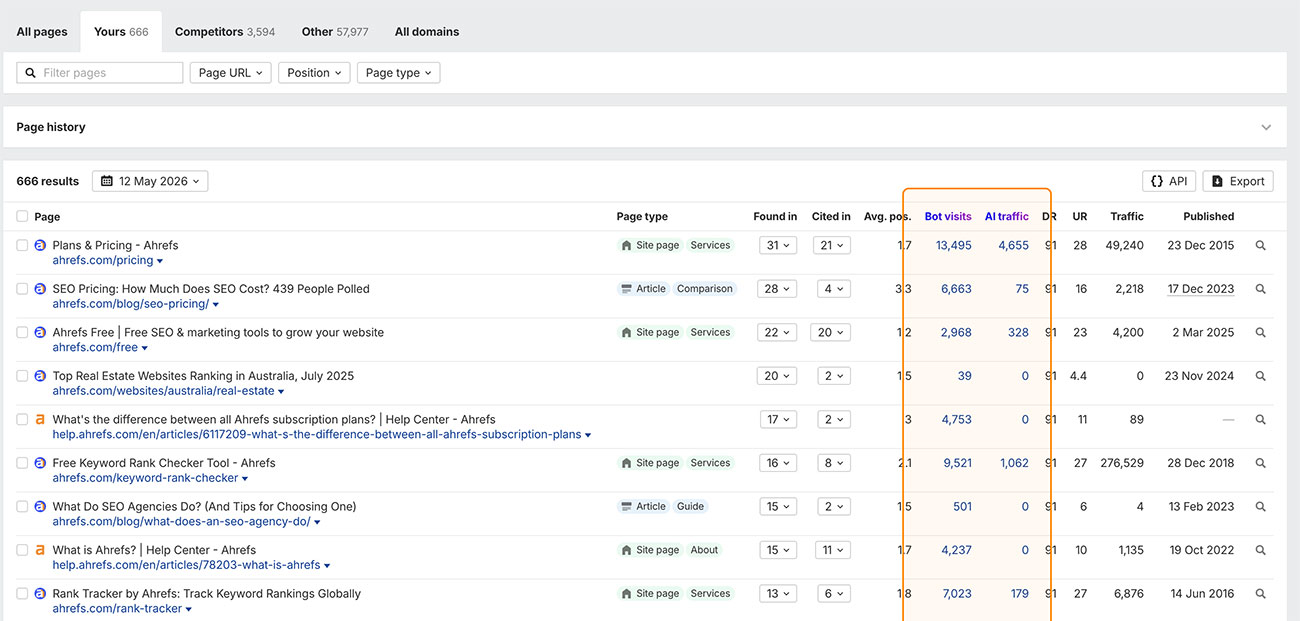Open the ahrefs.com/keyword-rank-checker URL link
Screen dimensions: 1300x621
[146, 478]
